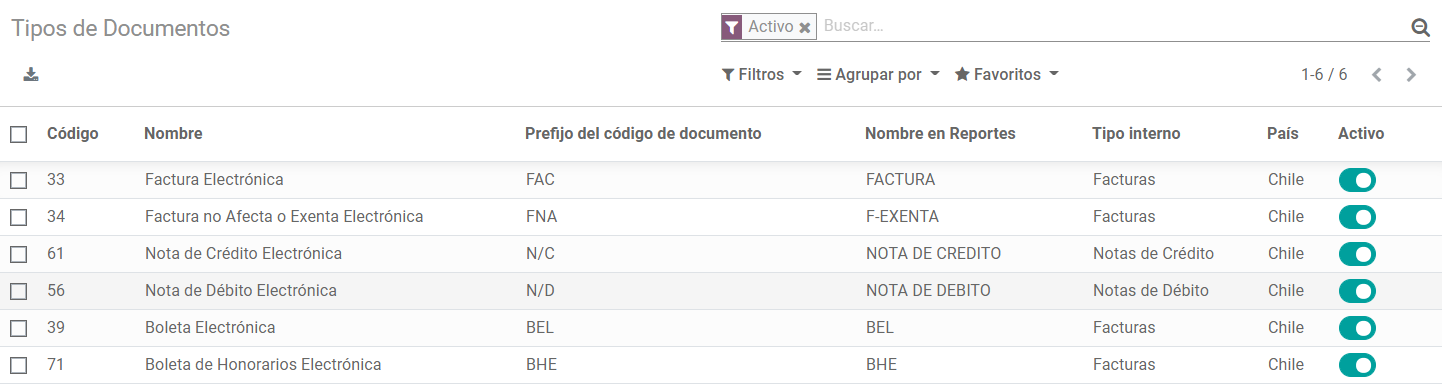
Task: Toggle Activo for Nota de Crédito Electrónica
Action: click(1358, 254)
